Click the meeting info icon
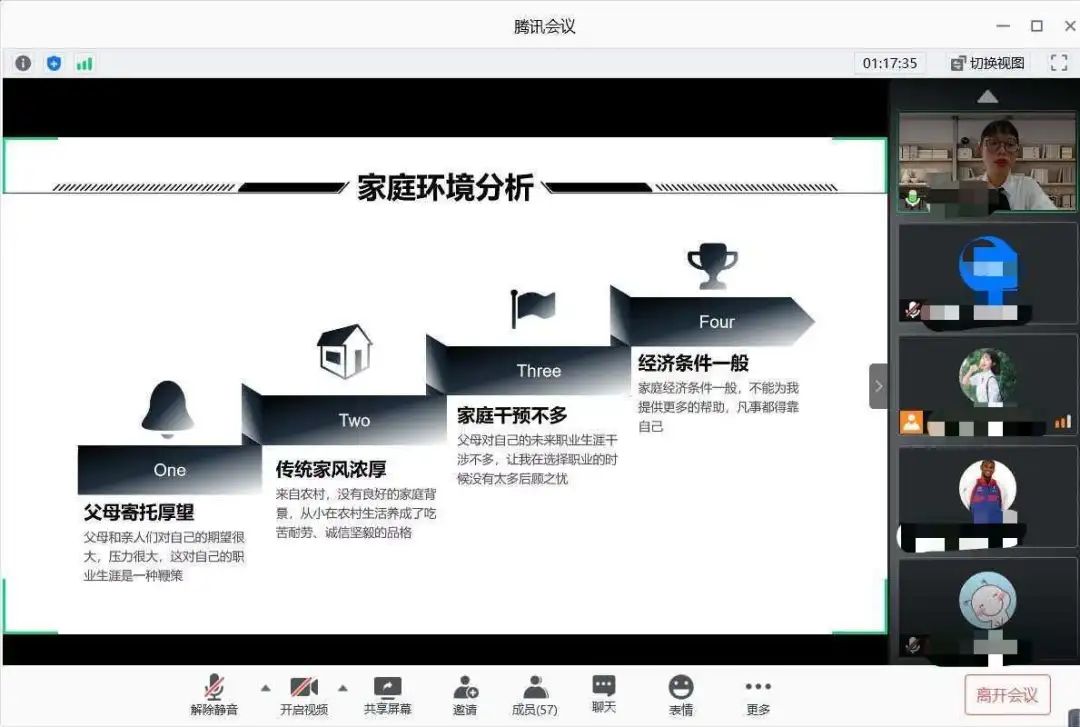This screenshot has width=1080, height=727. click(x=23, y=63)
